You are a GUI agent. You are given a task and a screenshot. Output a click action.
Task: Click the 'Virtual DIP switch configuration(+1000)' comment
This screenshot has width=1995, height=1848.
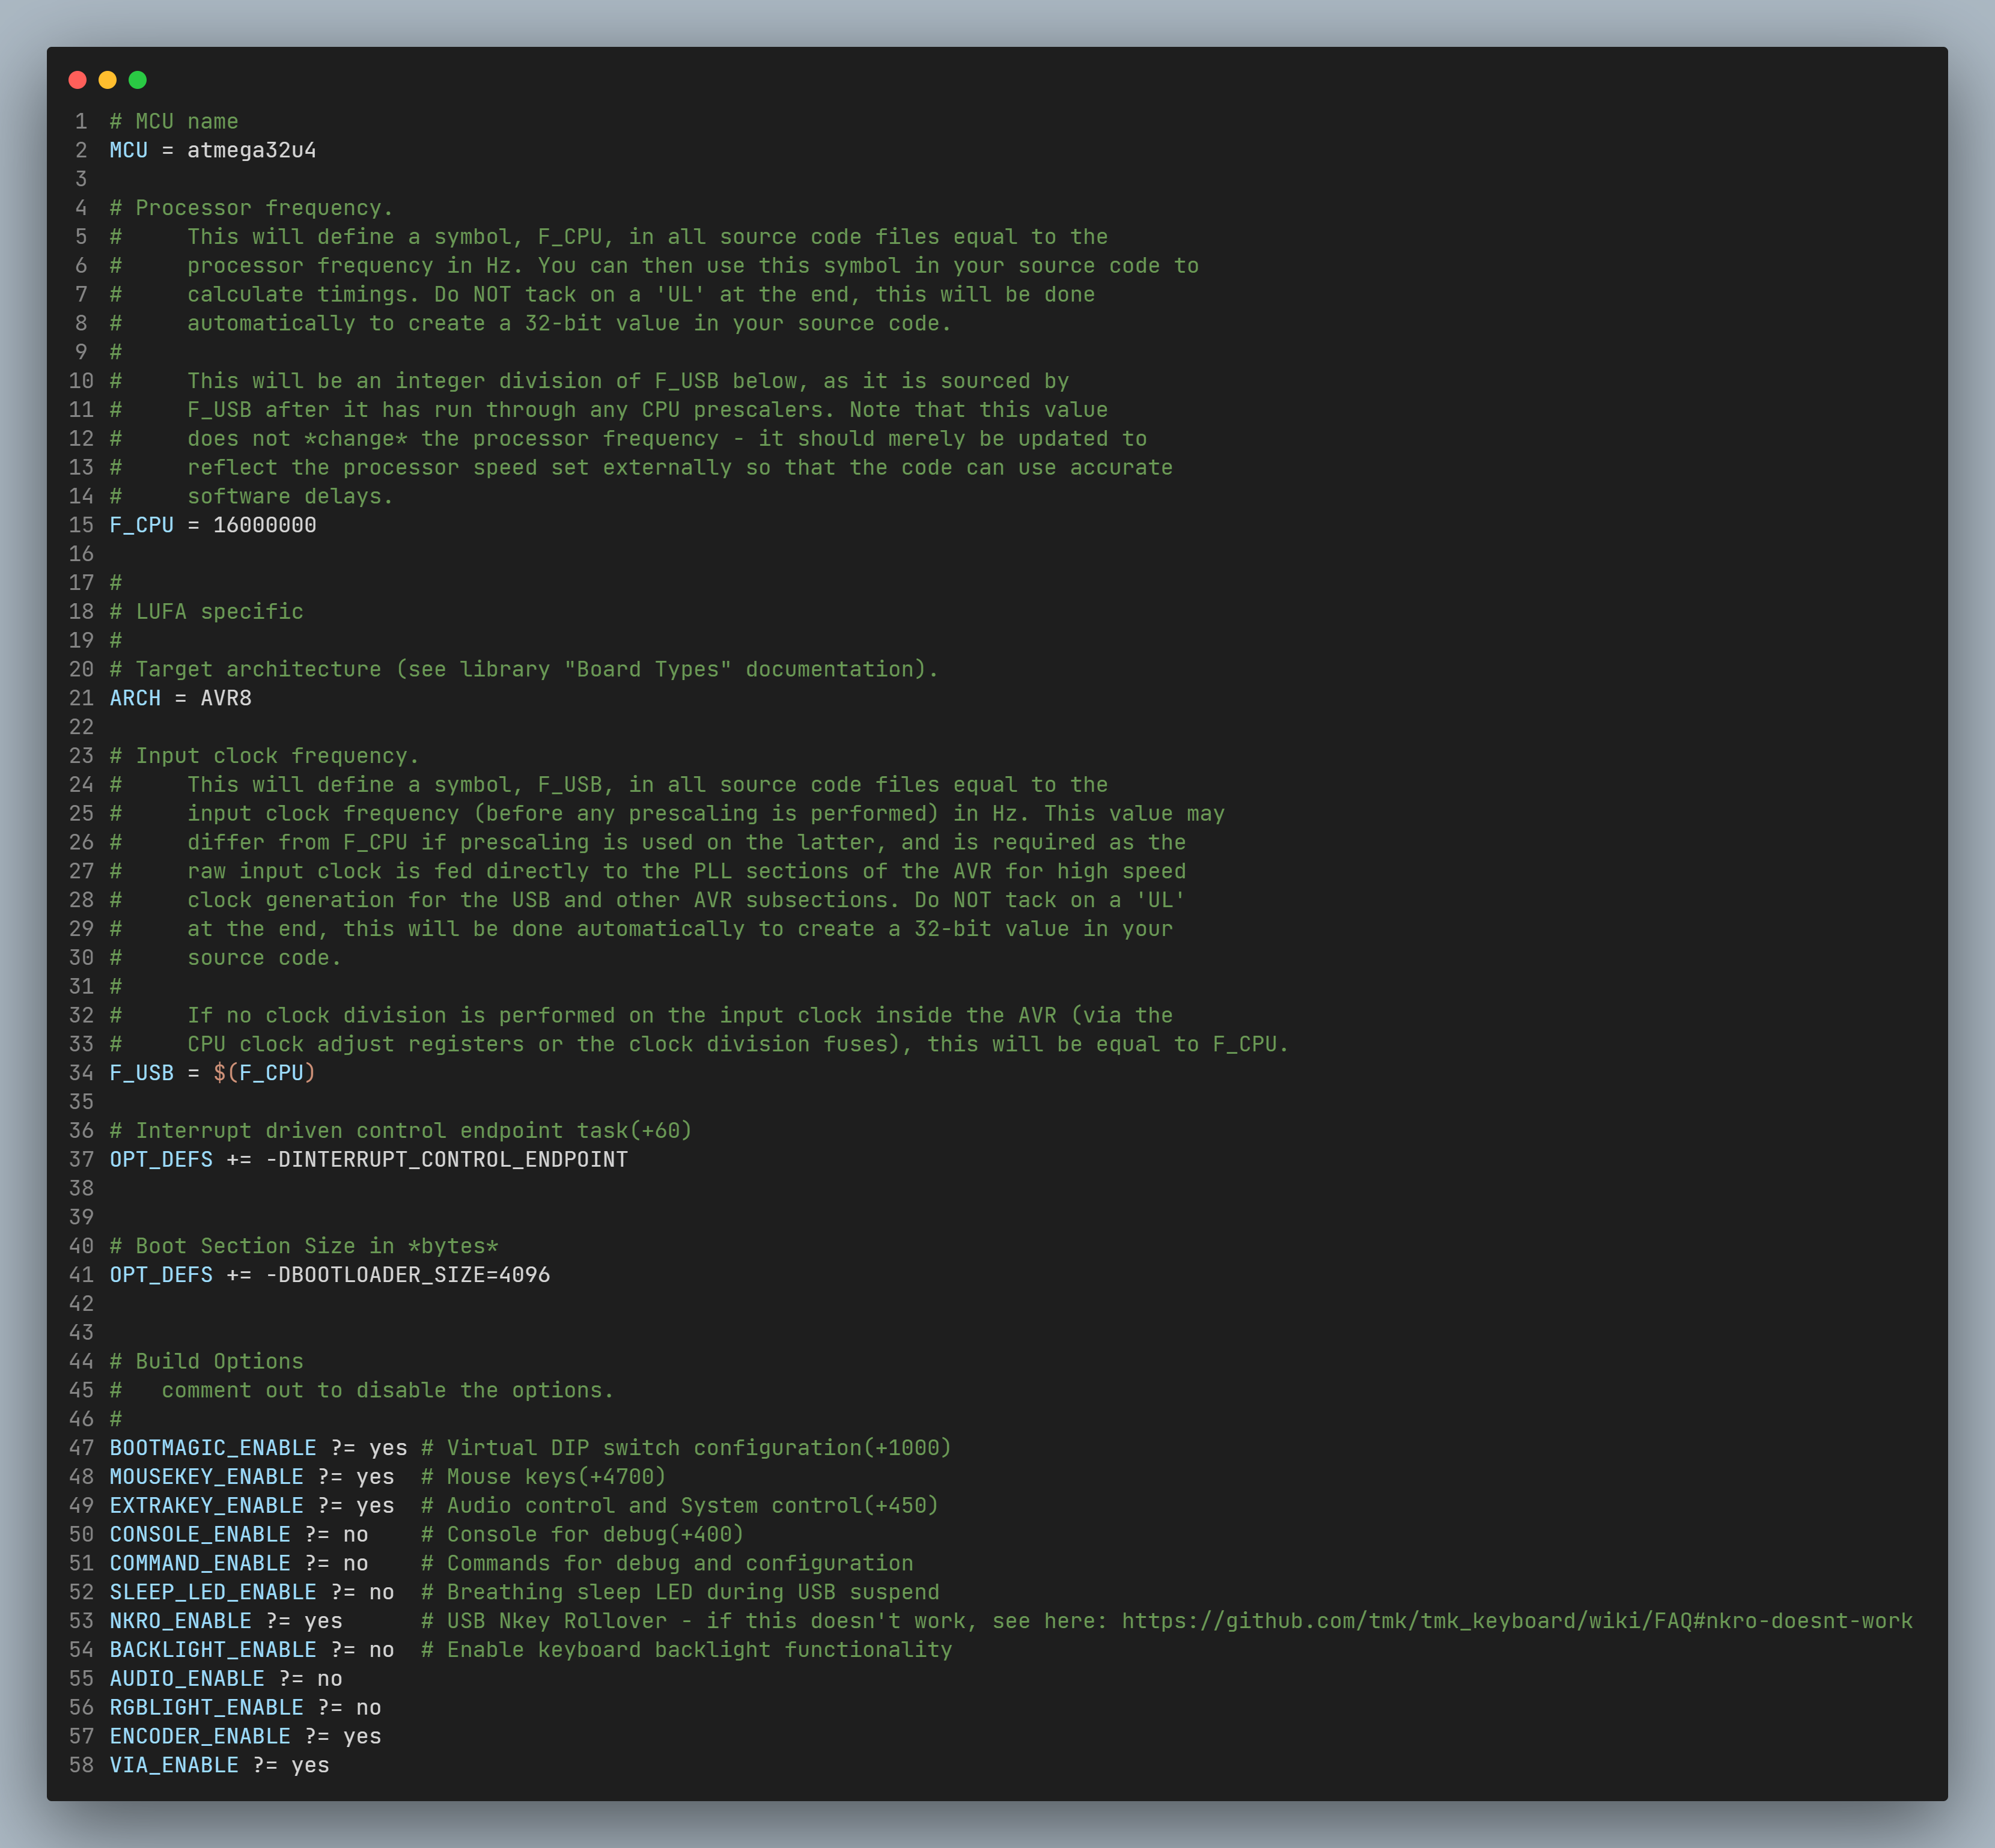[686, 1448]
